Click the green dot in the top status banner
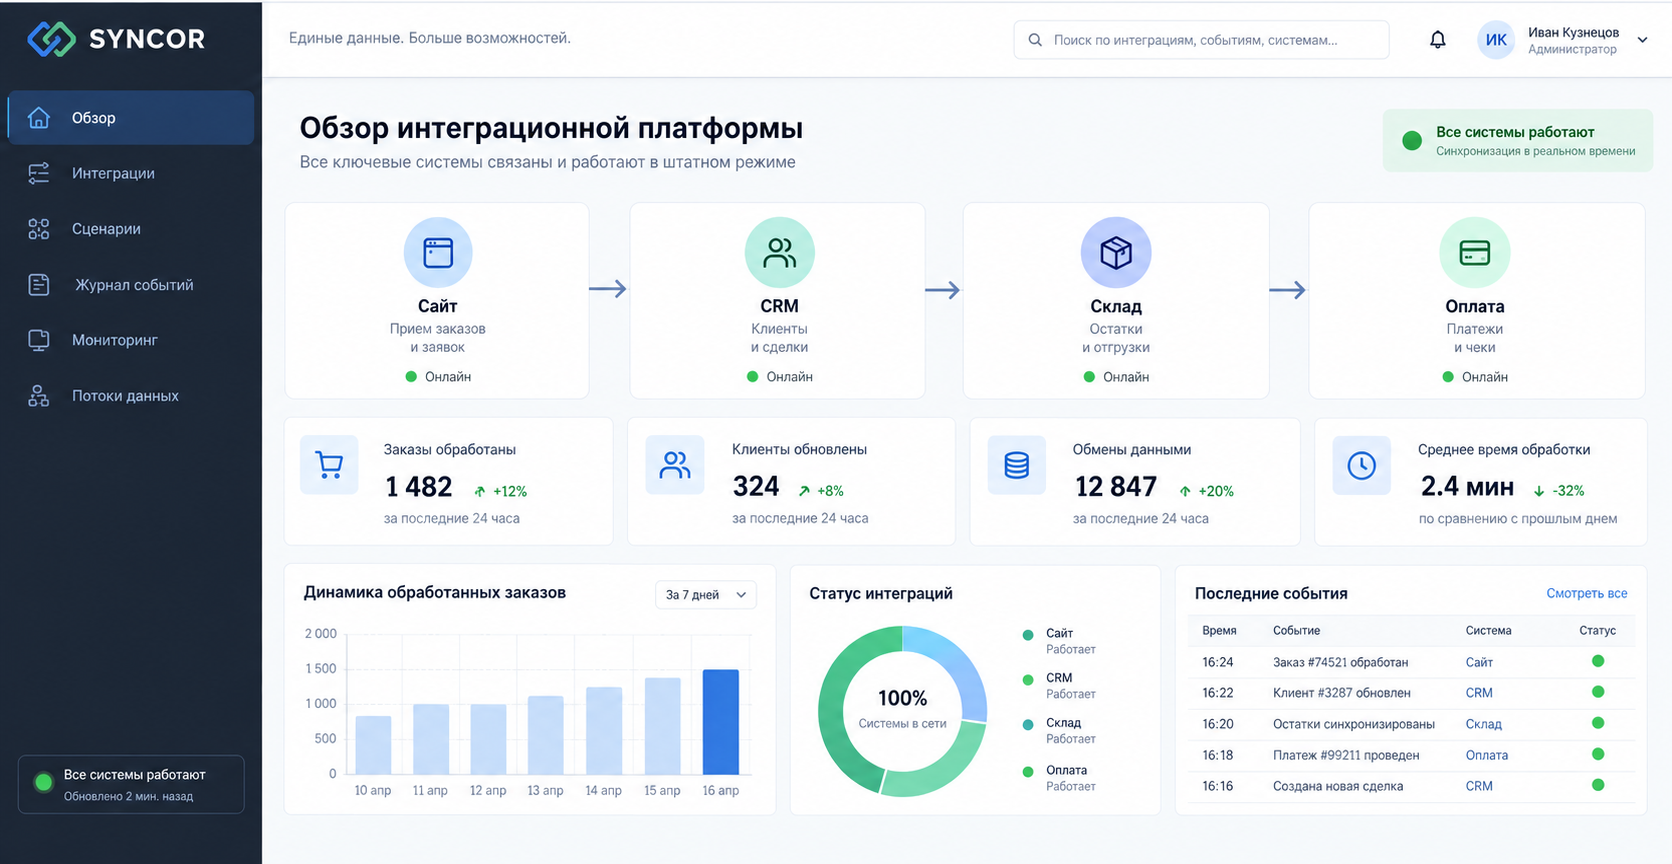Viewport: 1672px width, 864px height. (x=1412, y=141)
